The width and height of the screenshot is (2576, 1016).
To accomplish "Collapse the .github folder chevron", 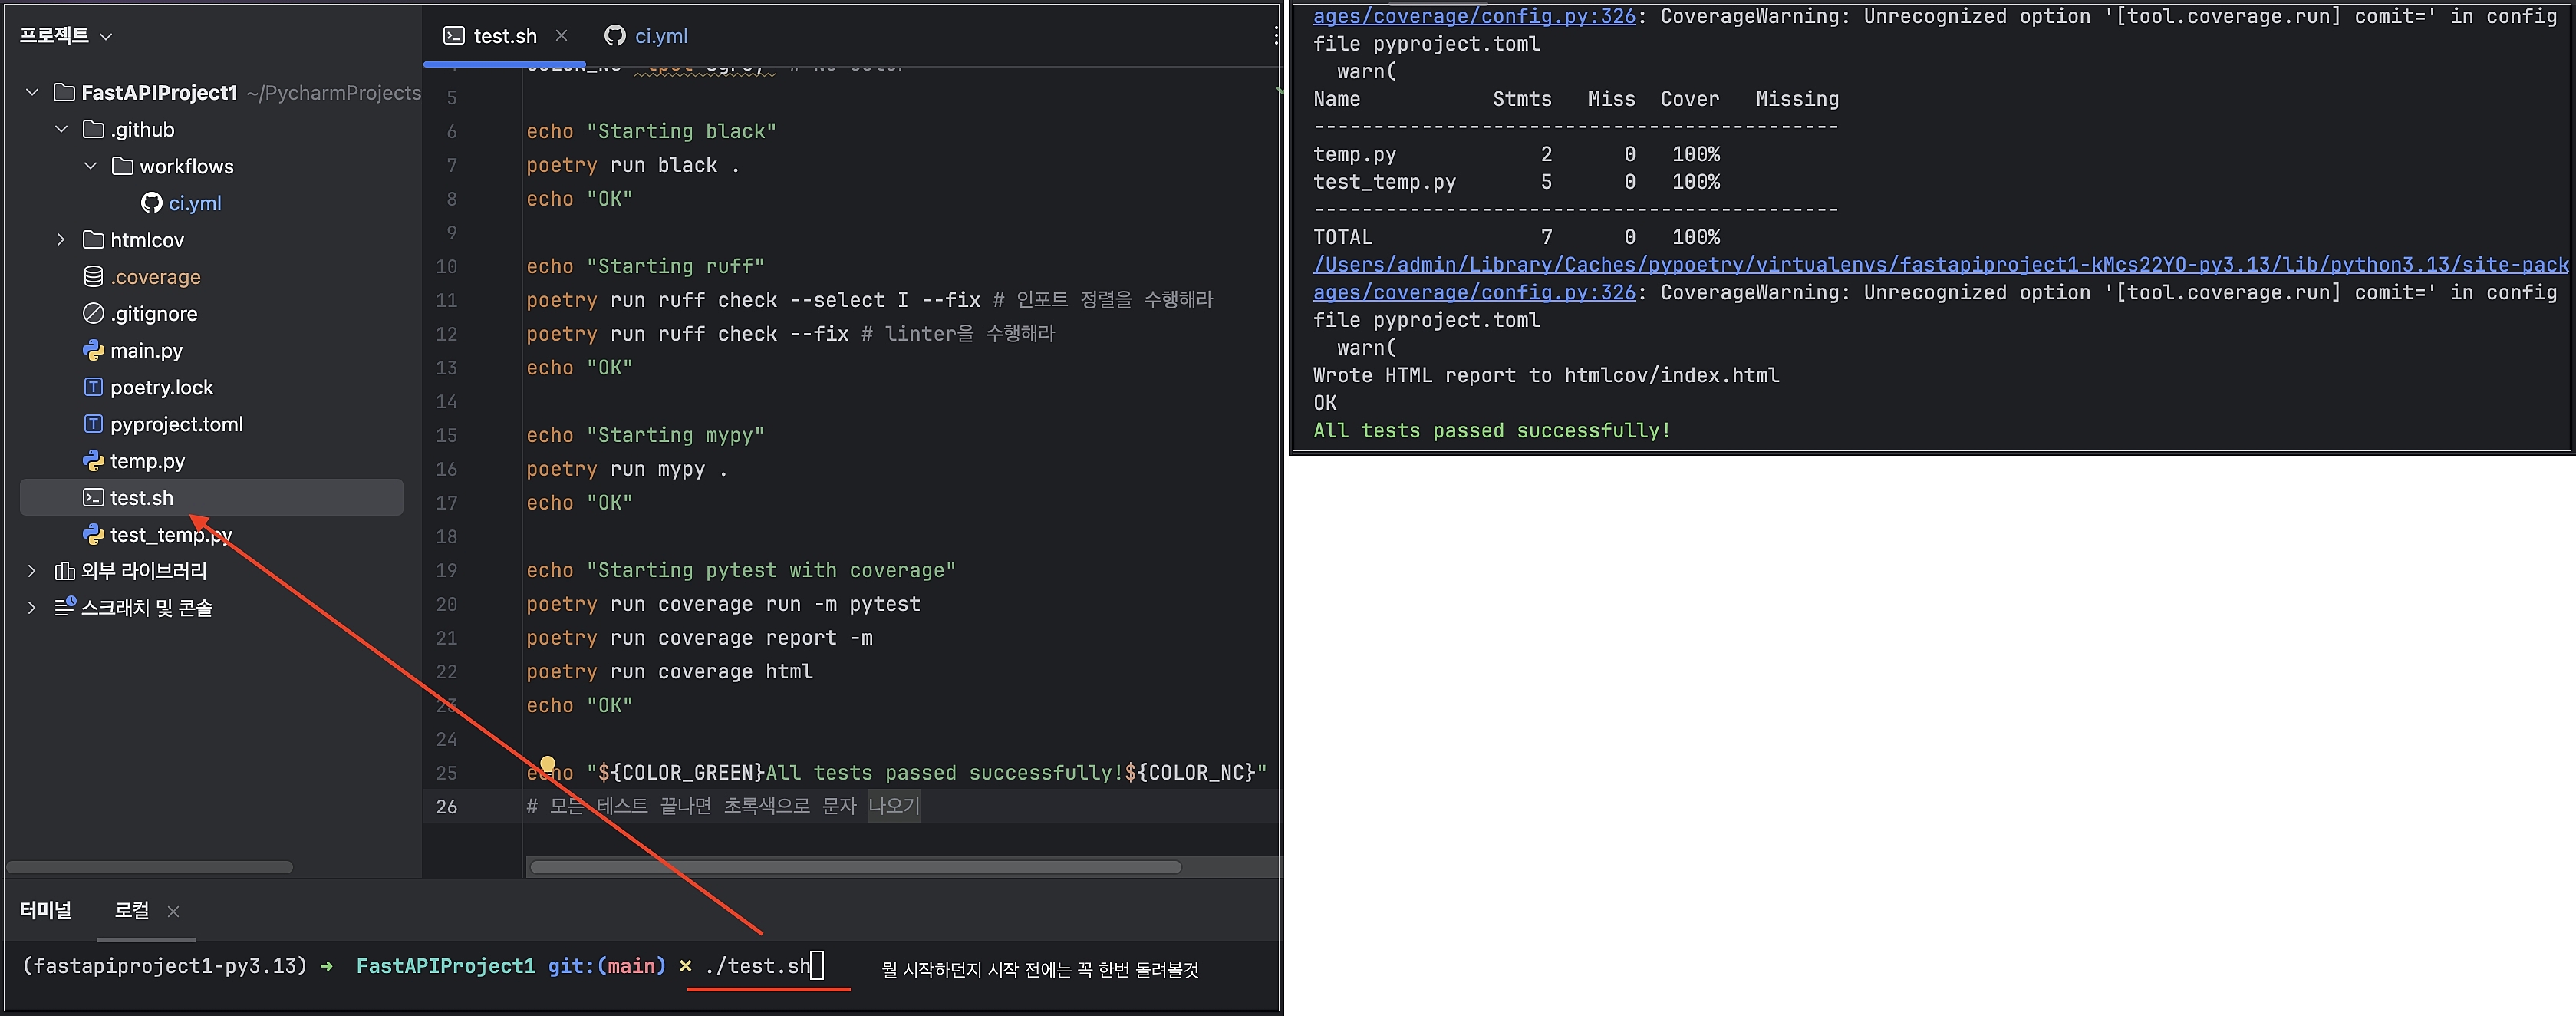I will (61, 130).
